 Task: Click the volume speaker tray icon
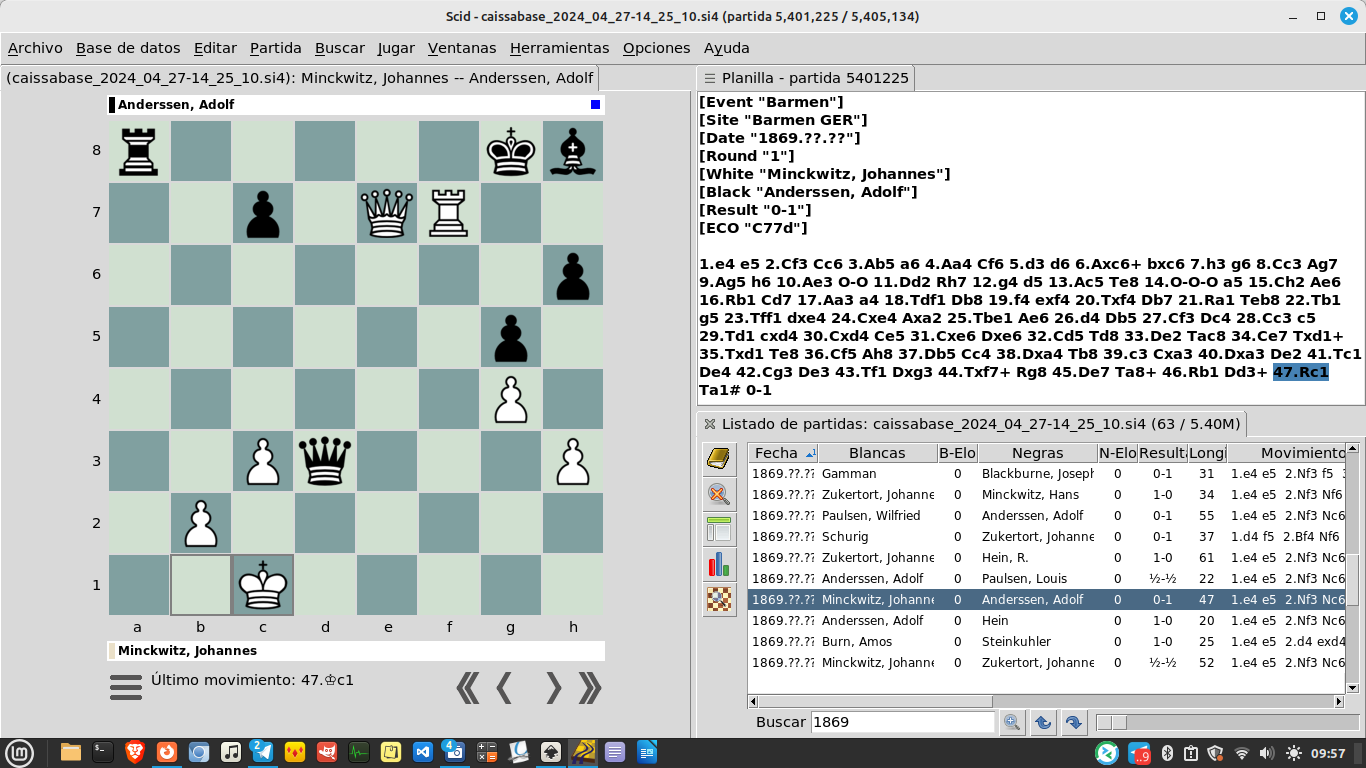[1267, 753]
